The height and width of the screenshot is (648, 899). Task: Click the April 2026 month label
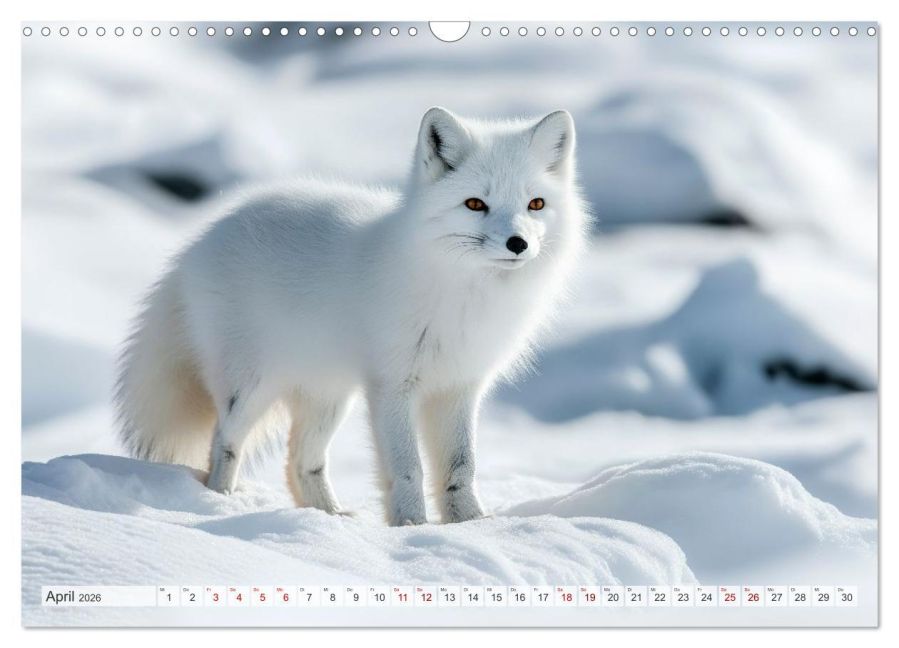tap(72, 597)
